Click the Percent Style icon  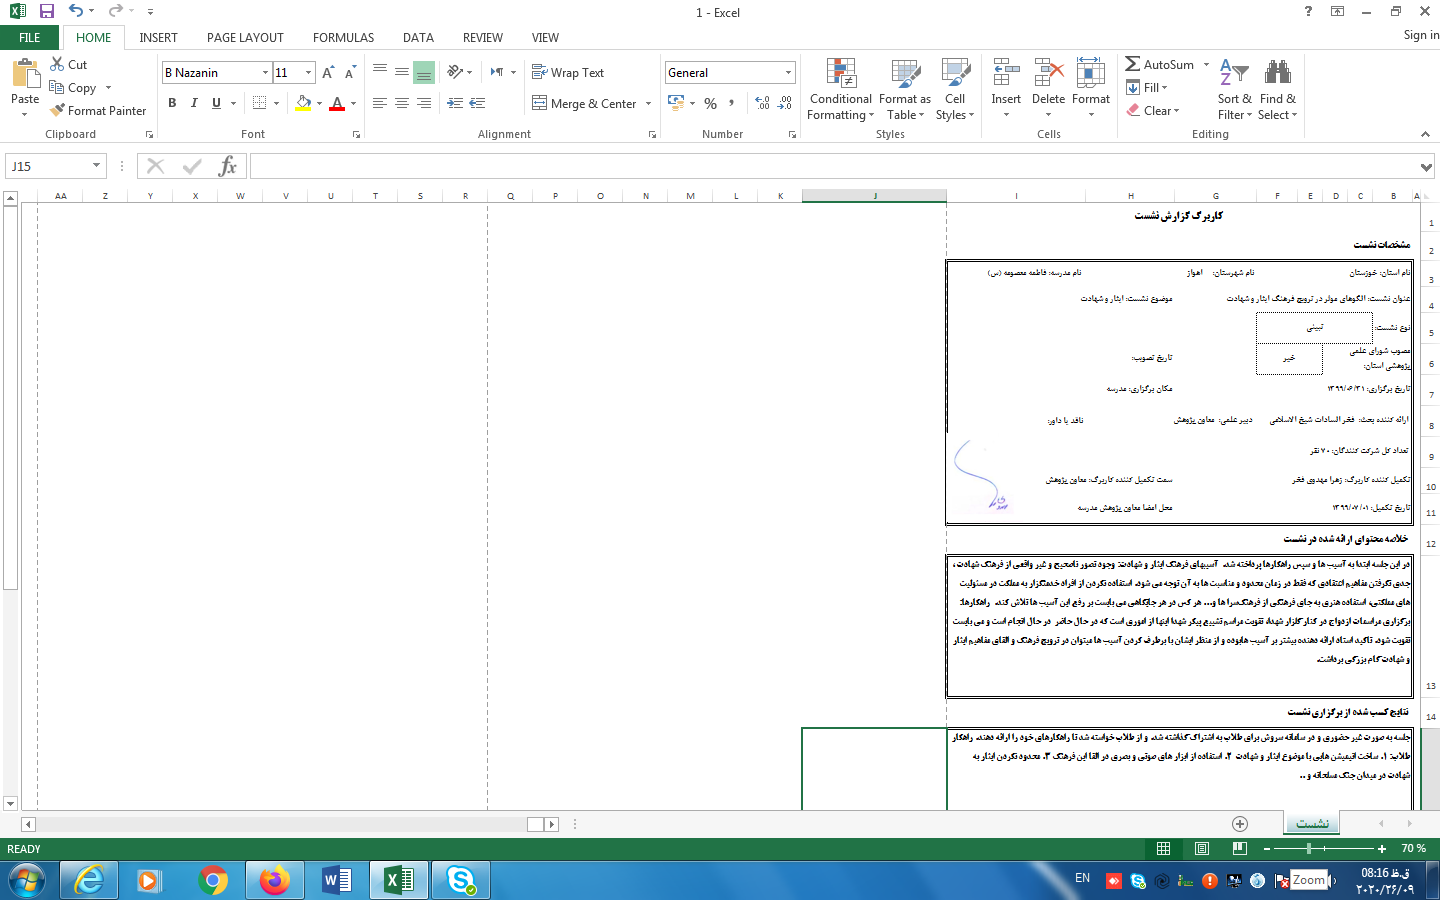coord(710,103)
